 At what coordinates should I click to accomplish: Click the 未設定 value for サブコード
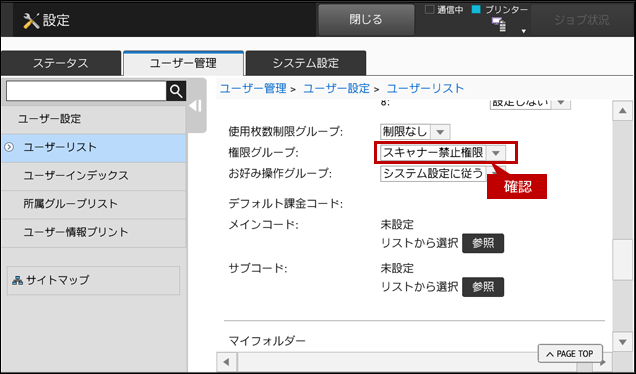click(x=397, y=268)
